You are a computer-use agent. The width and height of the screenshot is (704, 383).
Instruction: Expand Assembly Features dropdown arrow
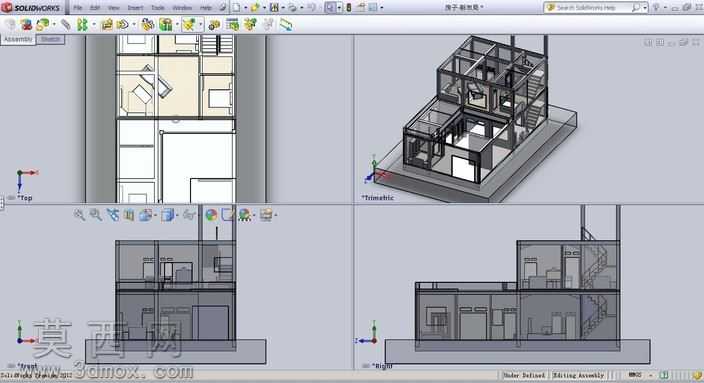[177, 24]
